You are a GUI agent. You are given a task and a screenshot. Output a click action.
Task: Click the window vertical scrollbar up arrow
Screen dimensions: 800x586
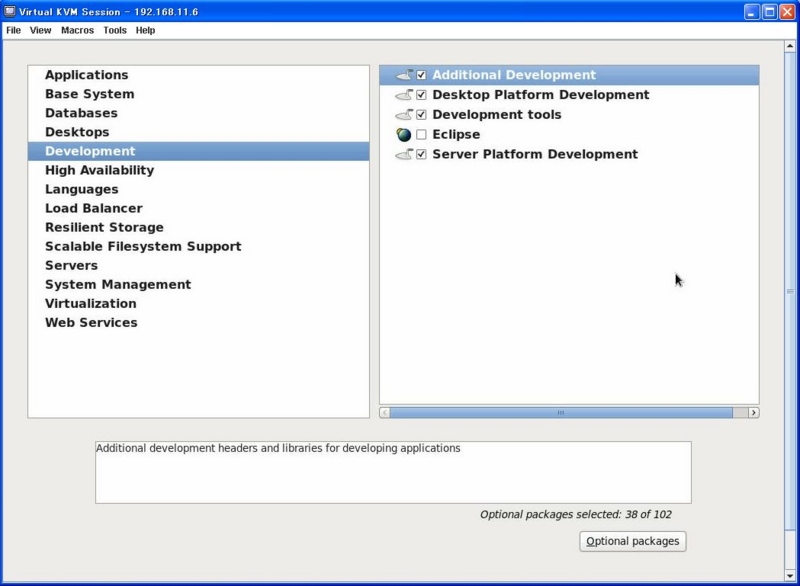point(790,46)
